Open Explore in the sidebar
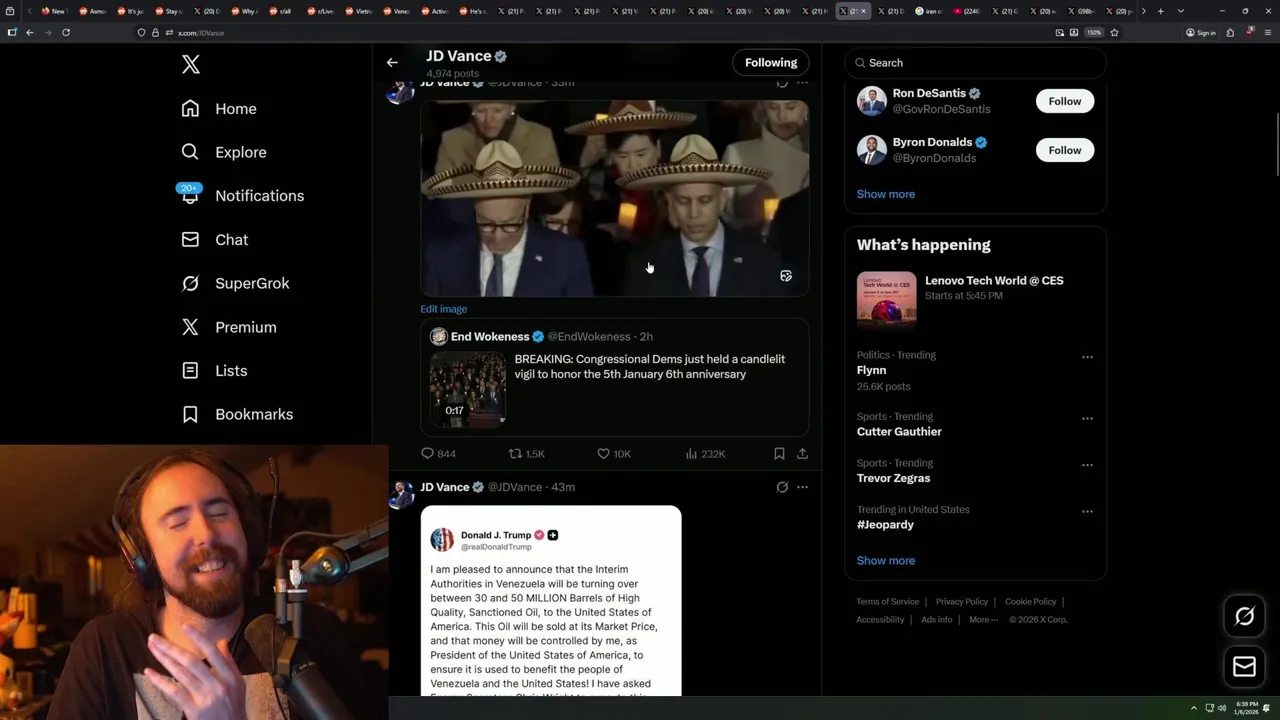The image size is (1280, 720). pyautogui.click(x=224, y=152)
